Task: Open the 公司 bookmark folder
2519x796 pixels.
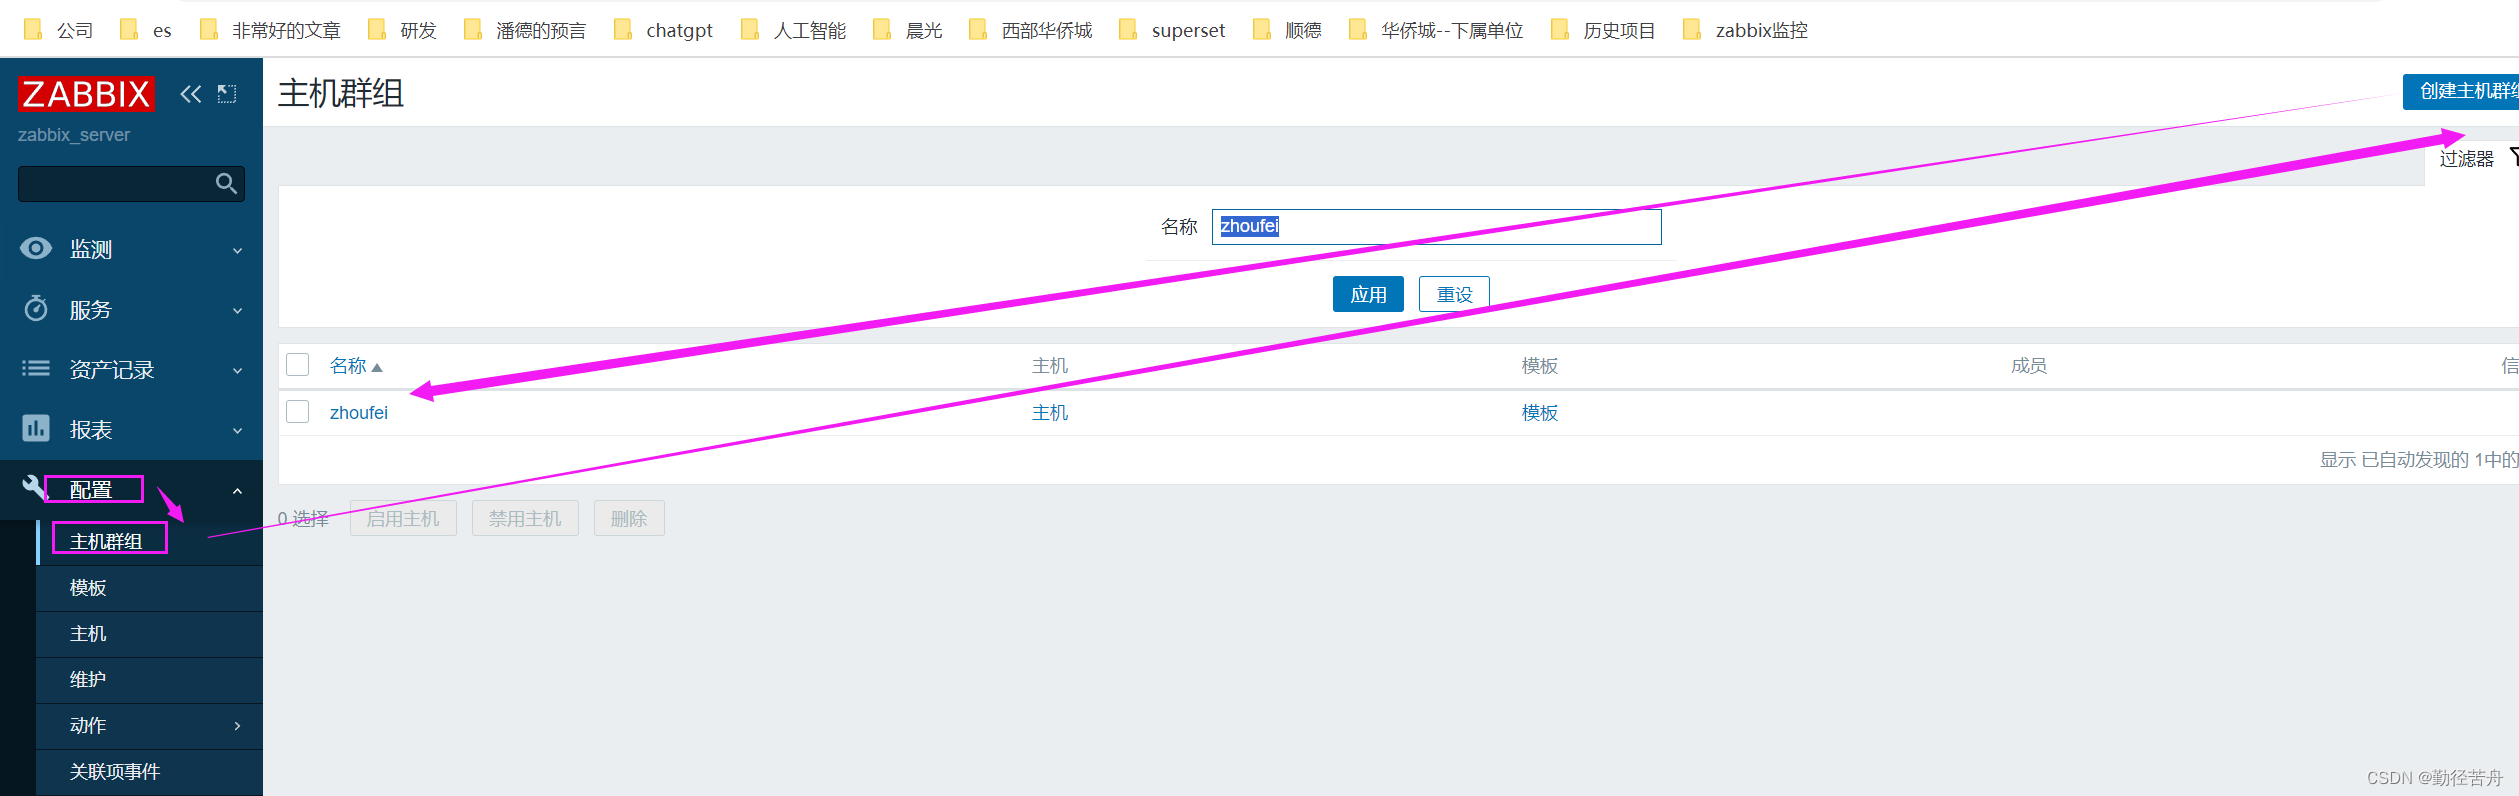Action: point(59,30)
